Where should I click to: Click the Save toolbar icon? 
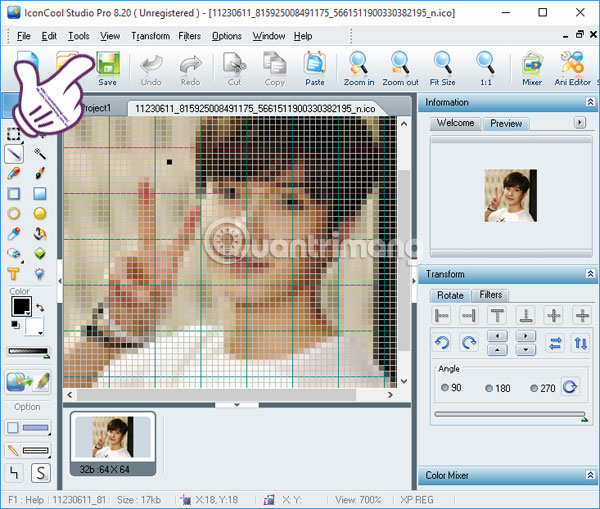point(108,68)
